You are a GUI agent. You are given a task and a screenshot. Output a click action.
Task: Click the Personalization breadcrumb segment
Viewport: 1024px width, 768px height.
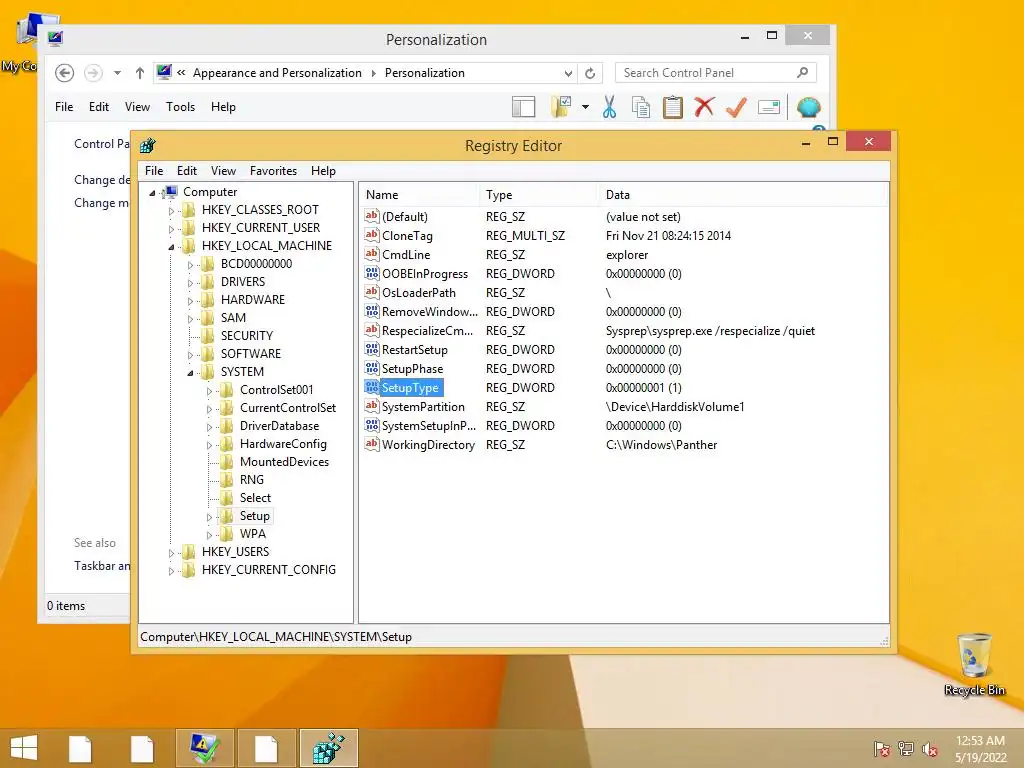(424, 72)
